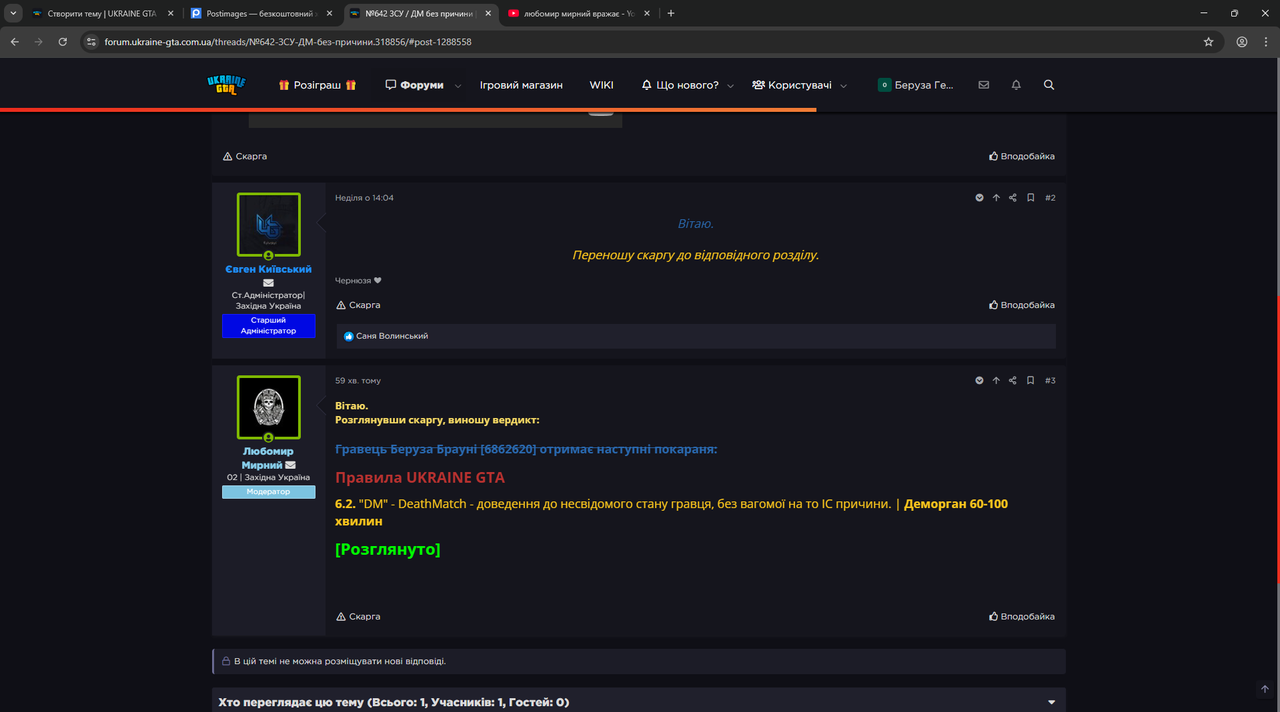This screenshot has width=1280, height=712.
Task: Open the notifications bell icon in navbar
Action: 1016,85
